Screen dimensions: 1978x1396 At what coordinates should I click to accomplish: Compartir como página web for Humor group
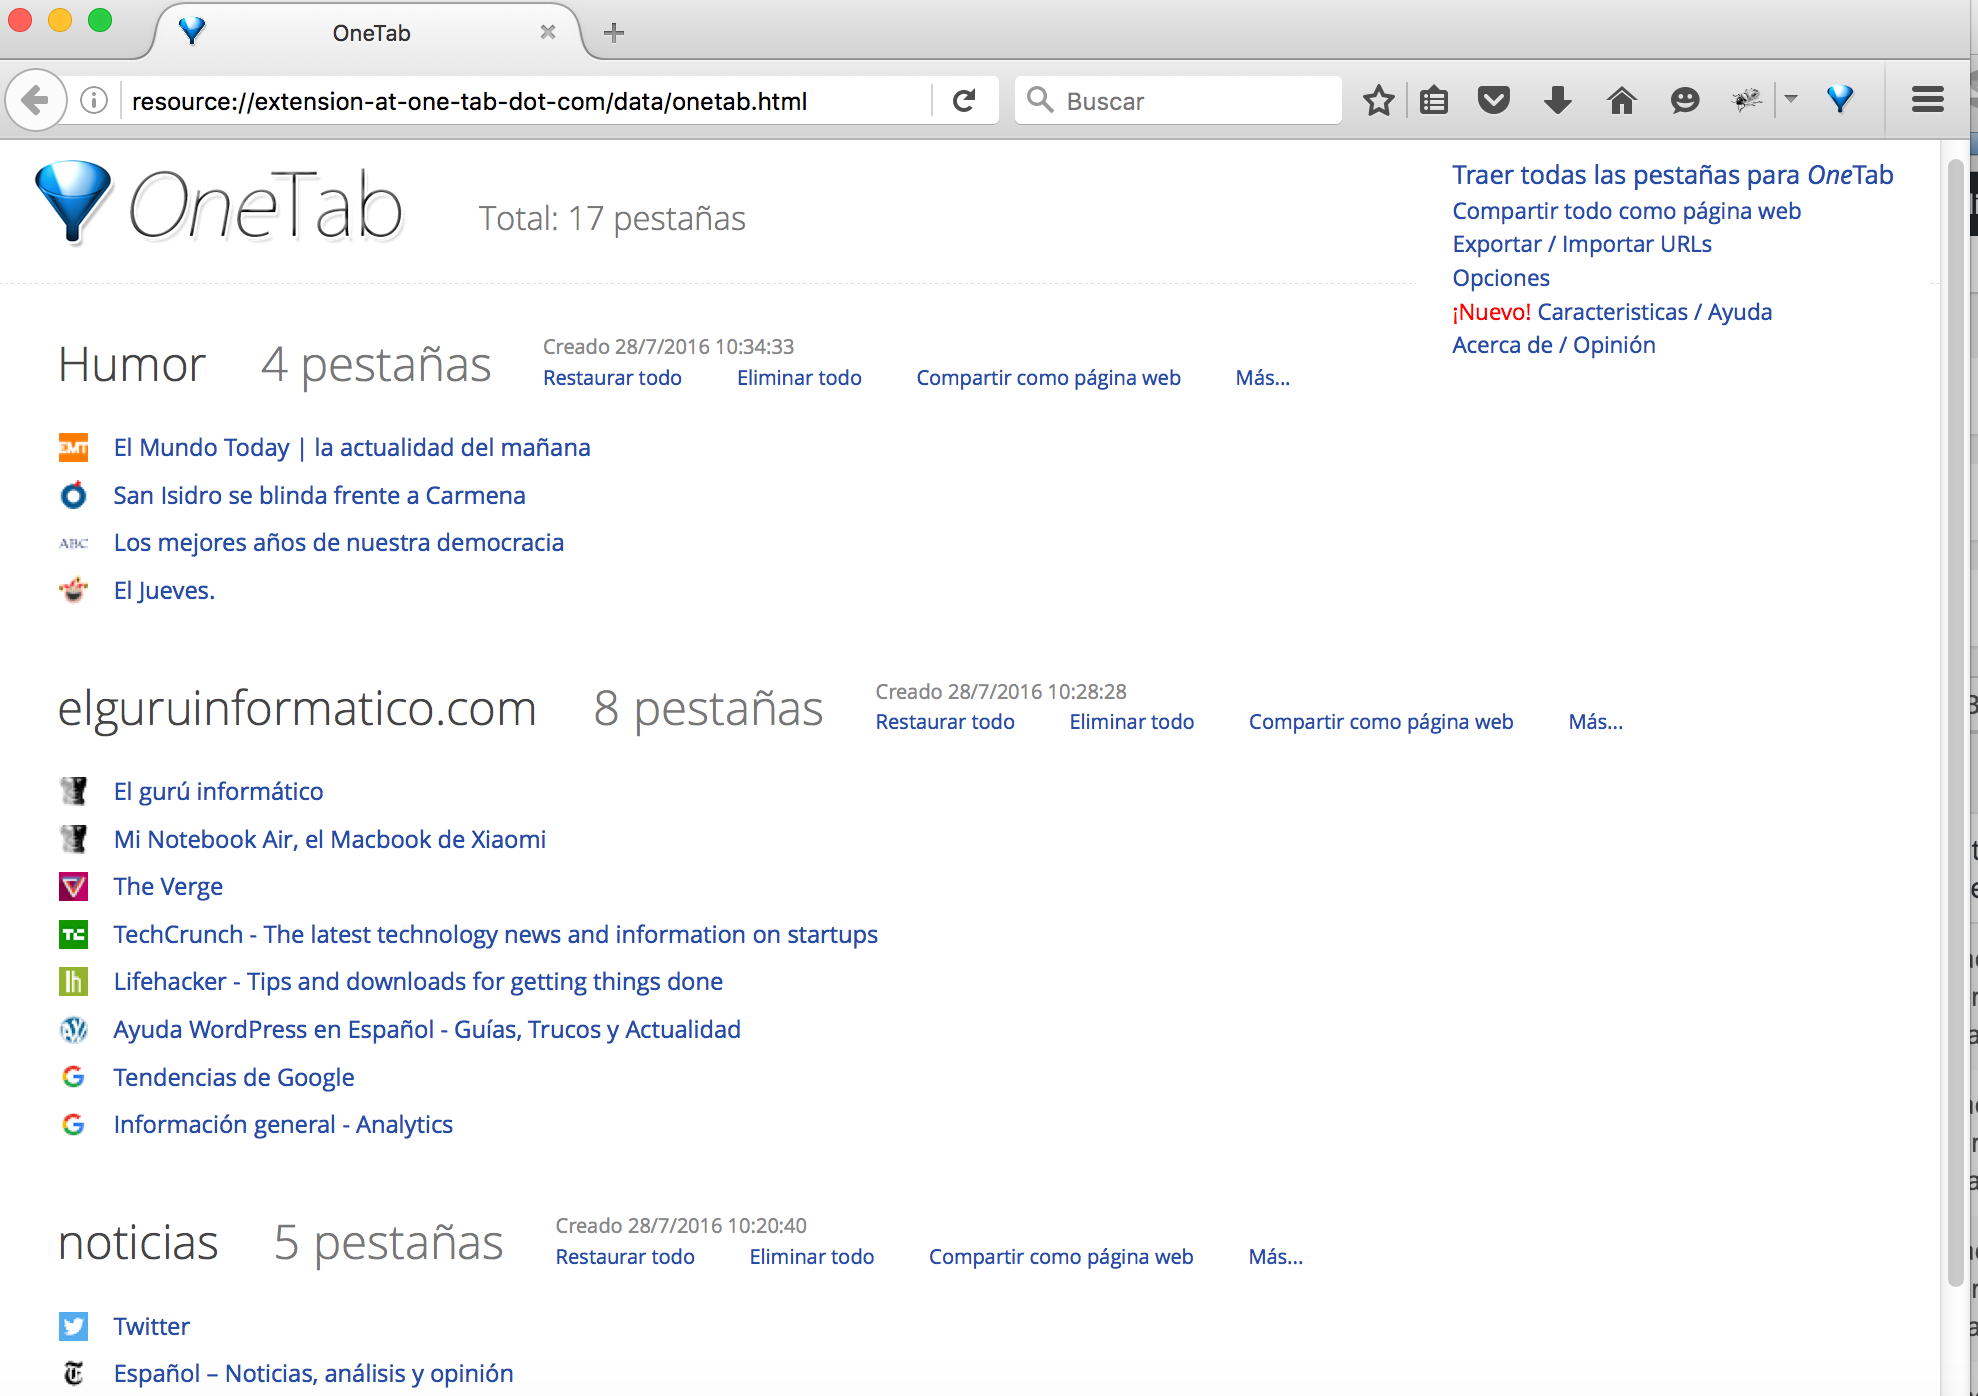pos(1048,378)
